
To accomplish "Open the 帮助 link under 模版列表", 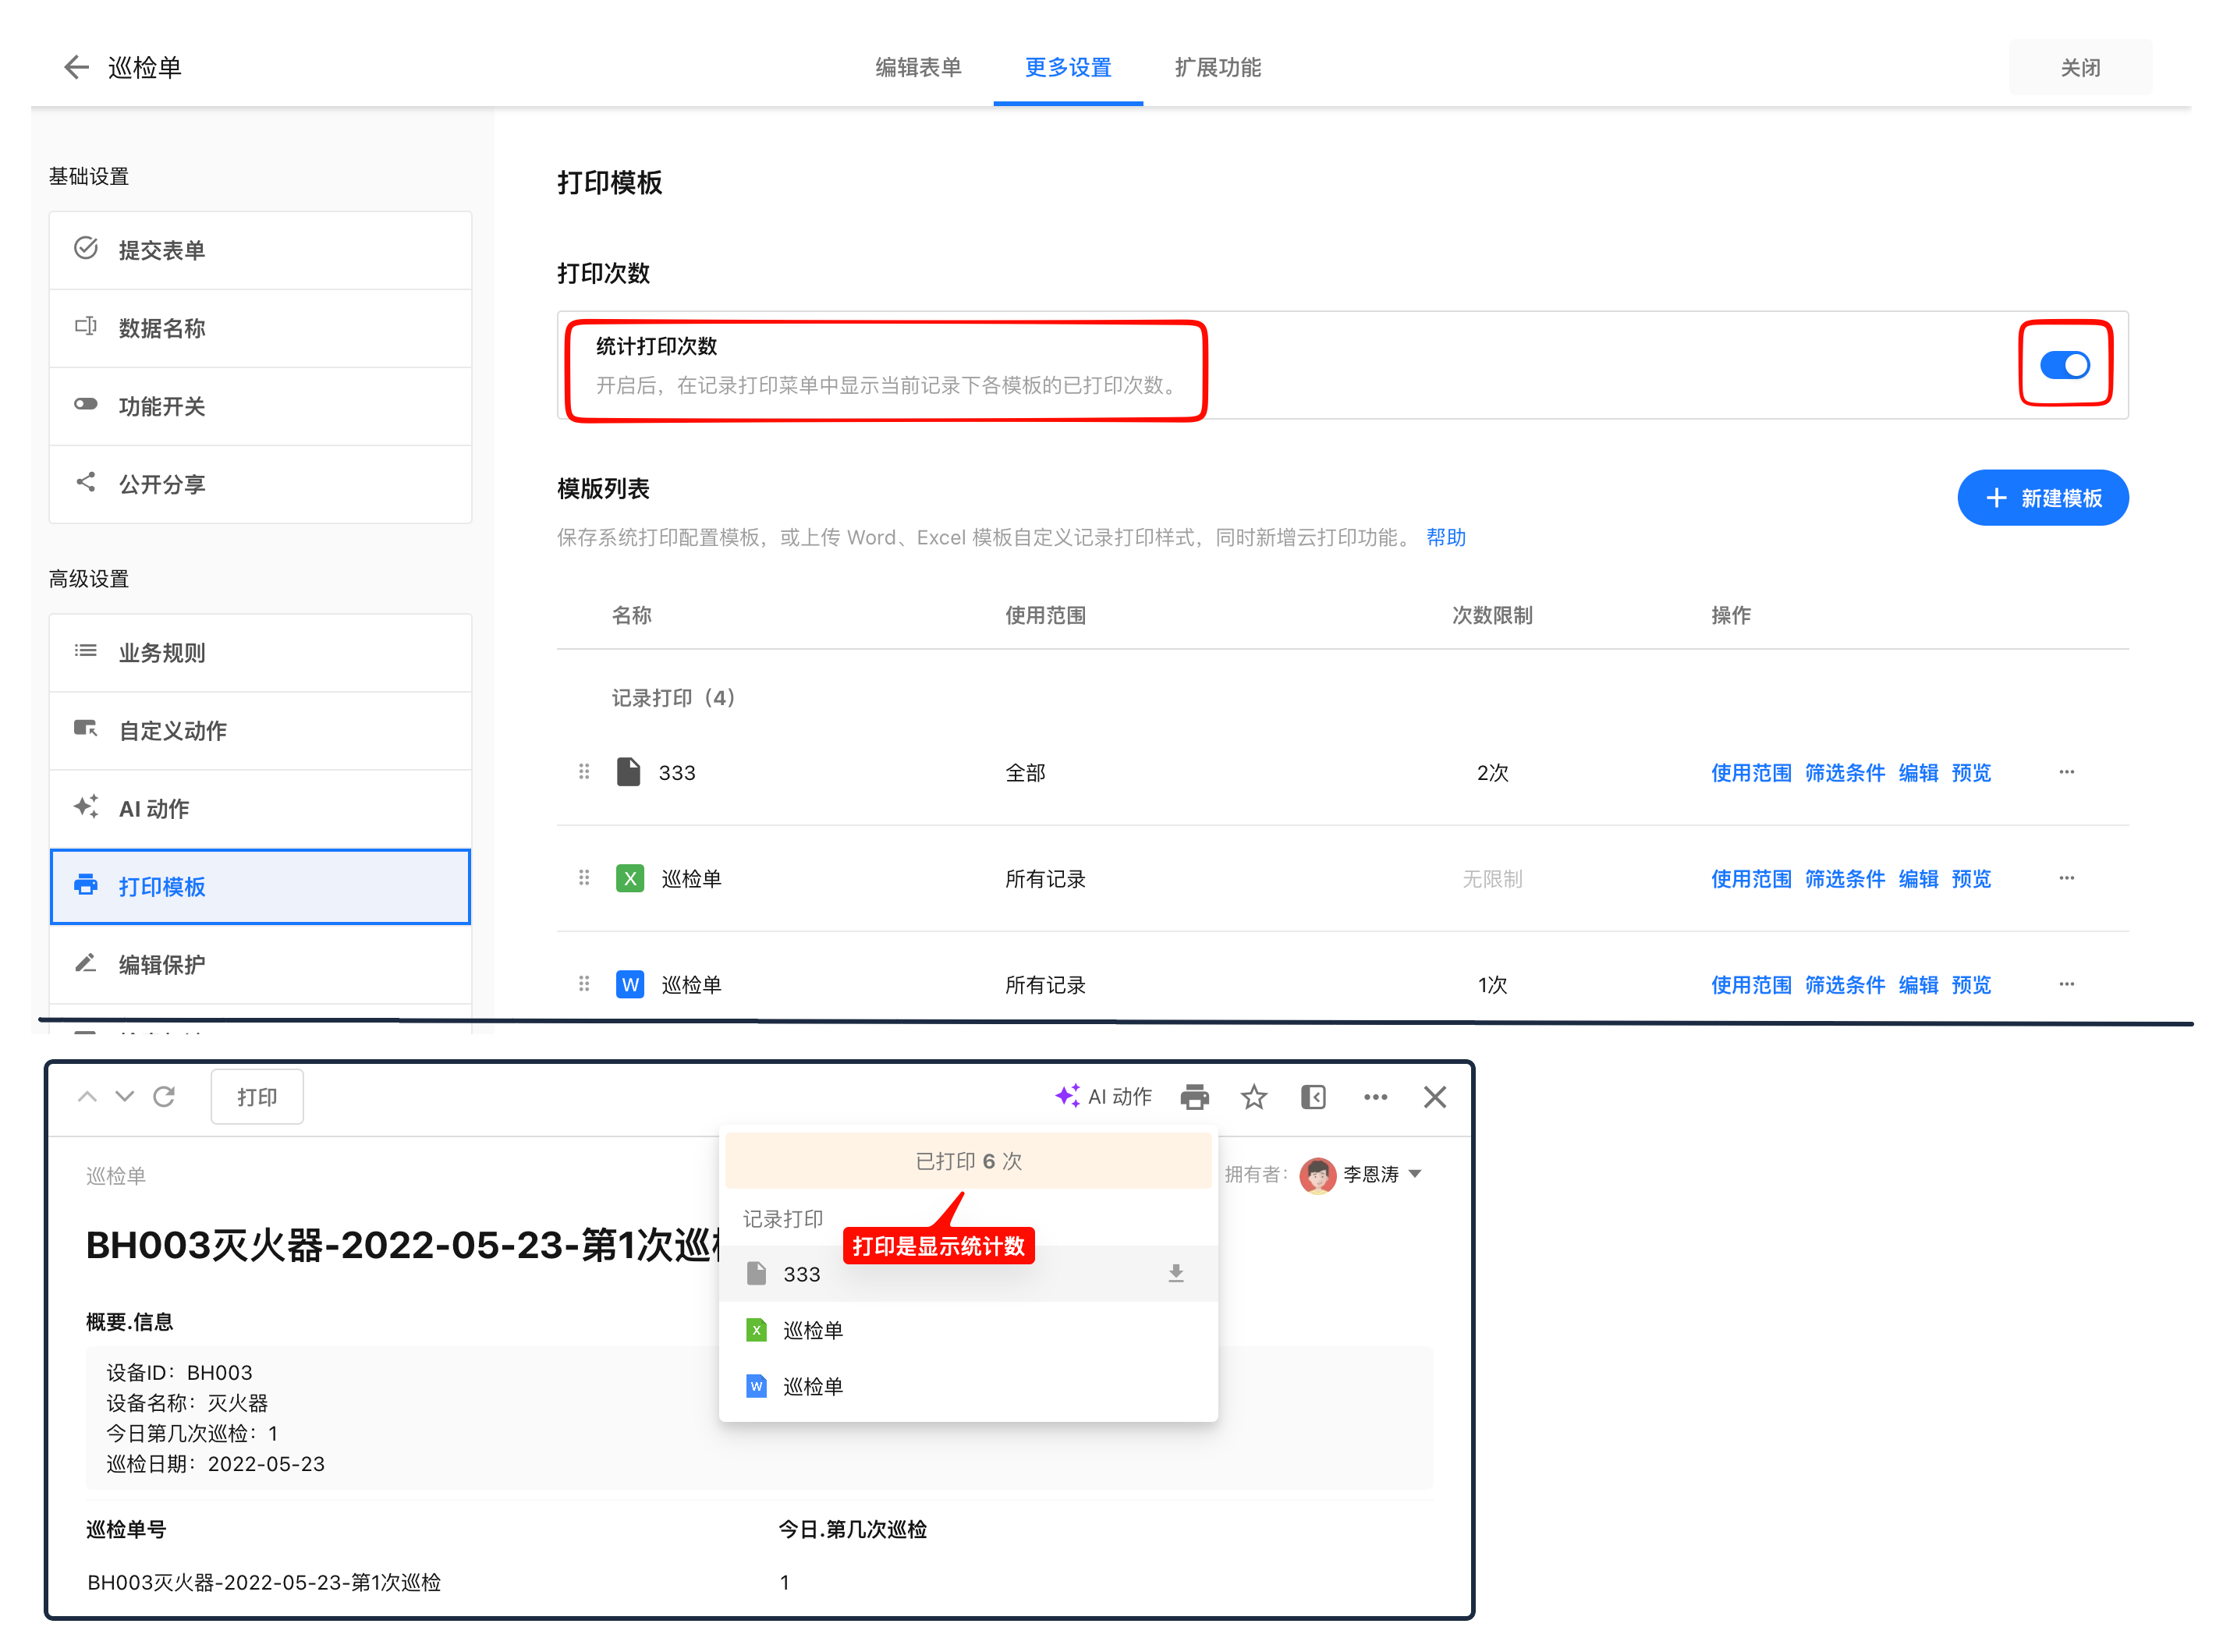I will click(1445, 538).
